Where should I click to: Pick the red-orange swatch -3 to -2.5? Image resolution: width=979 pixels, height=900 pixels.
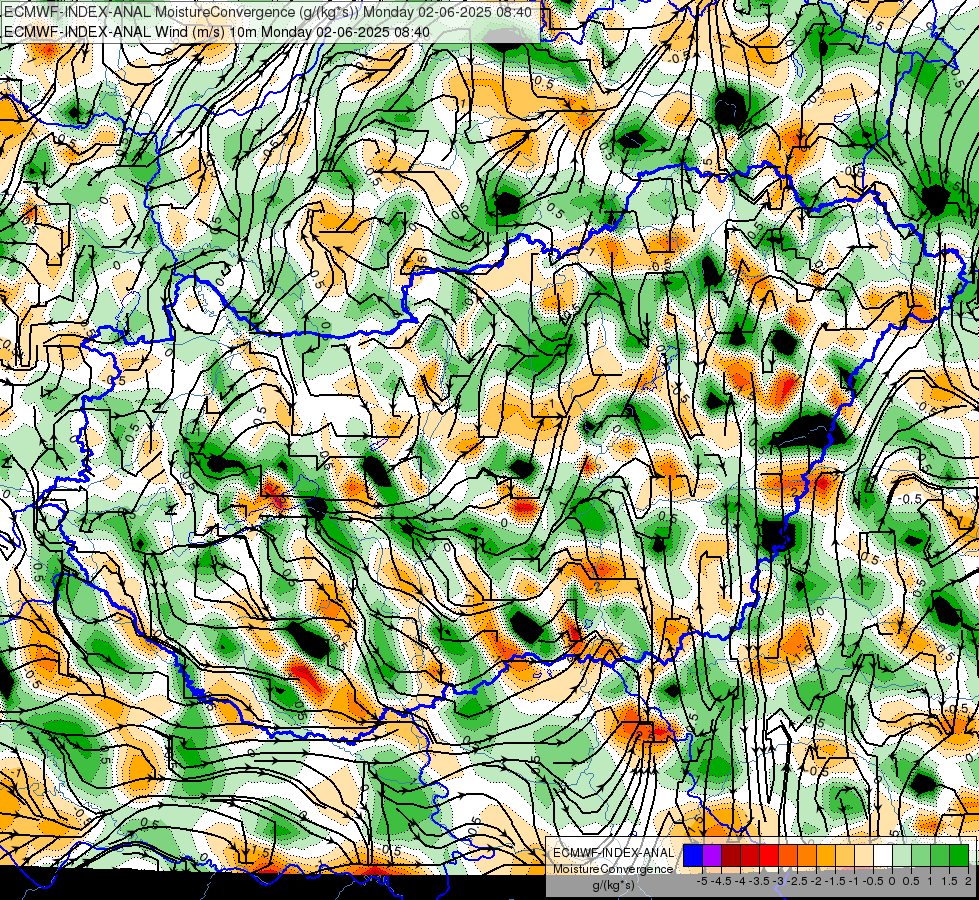[x=788, y=856]
